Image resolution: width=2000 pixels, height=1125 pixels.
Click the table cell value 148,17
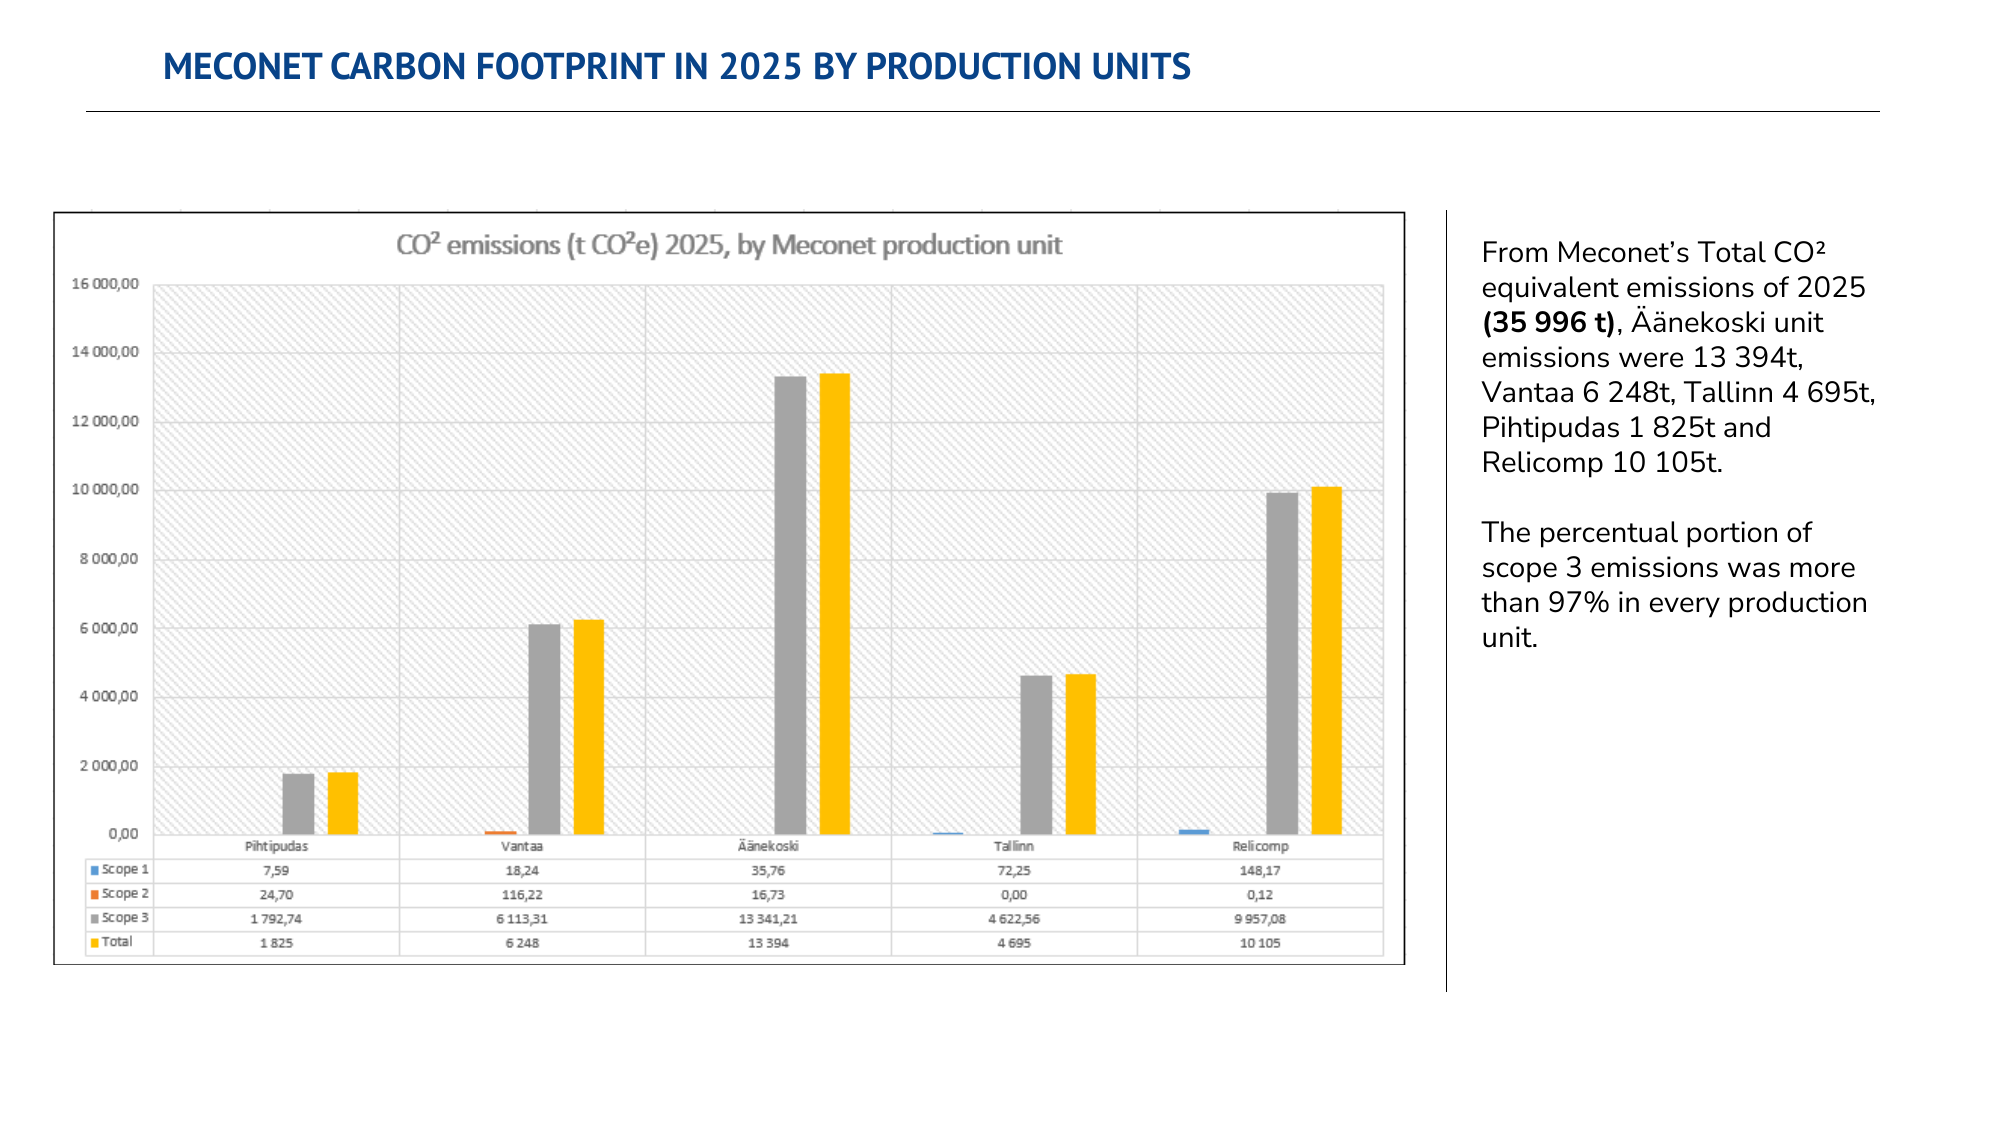[x=1260, y=871]
